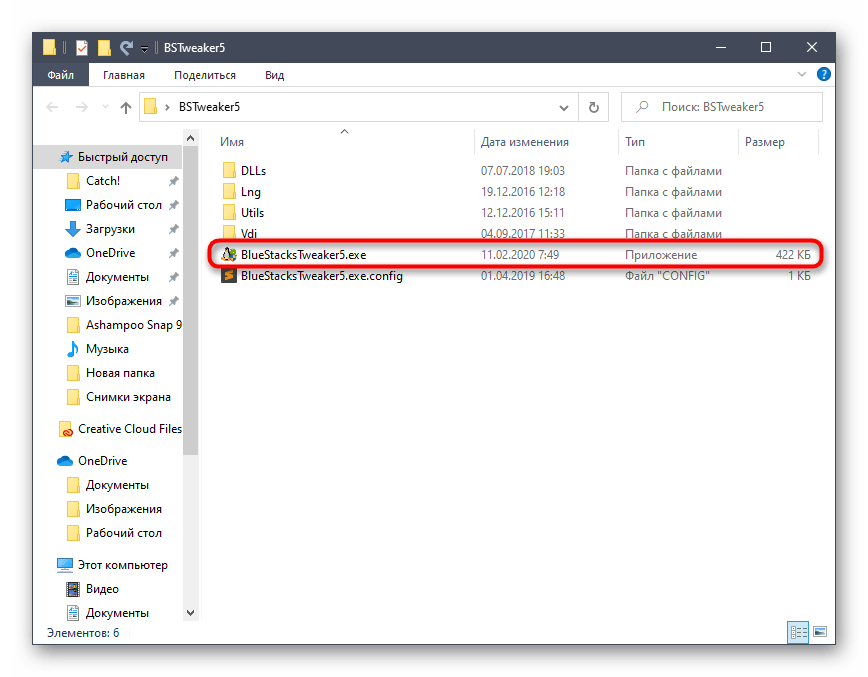Image resolution: width=868 pixels, height=677 pixels.
Task: Click the pin icon next to Загрузки
Action: tap(173, 229)
